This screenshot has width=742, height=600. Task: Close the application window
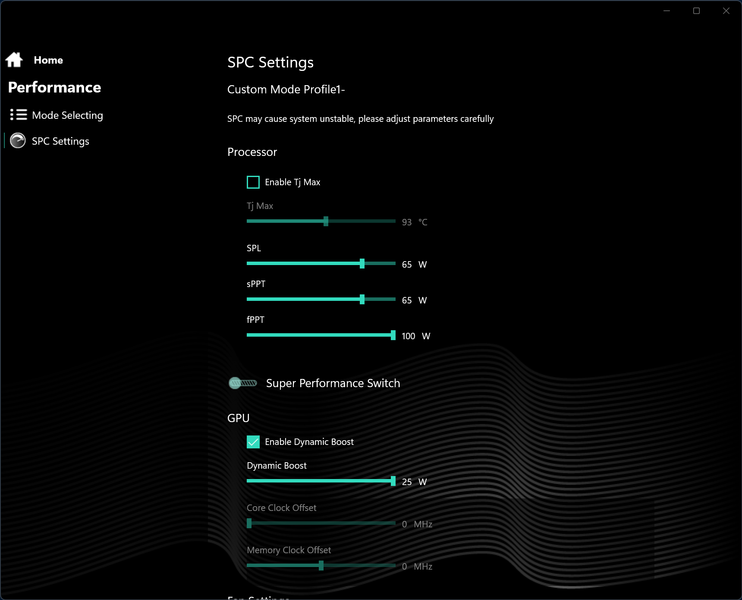[x=726, y=10]
